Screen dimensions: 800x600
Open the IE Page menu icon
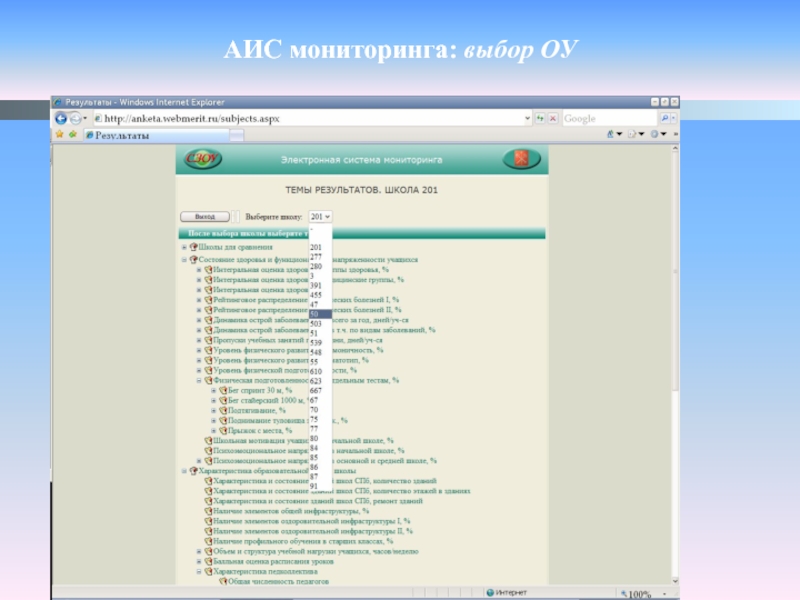tap(633, 134)
